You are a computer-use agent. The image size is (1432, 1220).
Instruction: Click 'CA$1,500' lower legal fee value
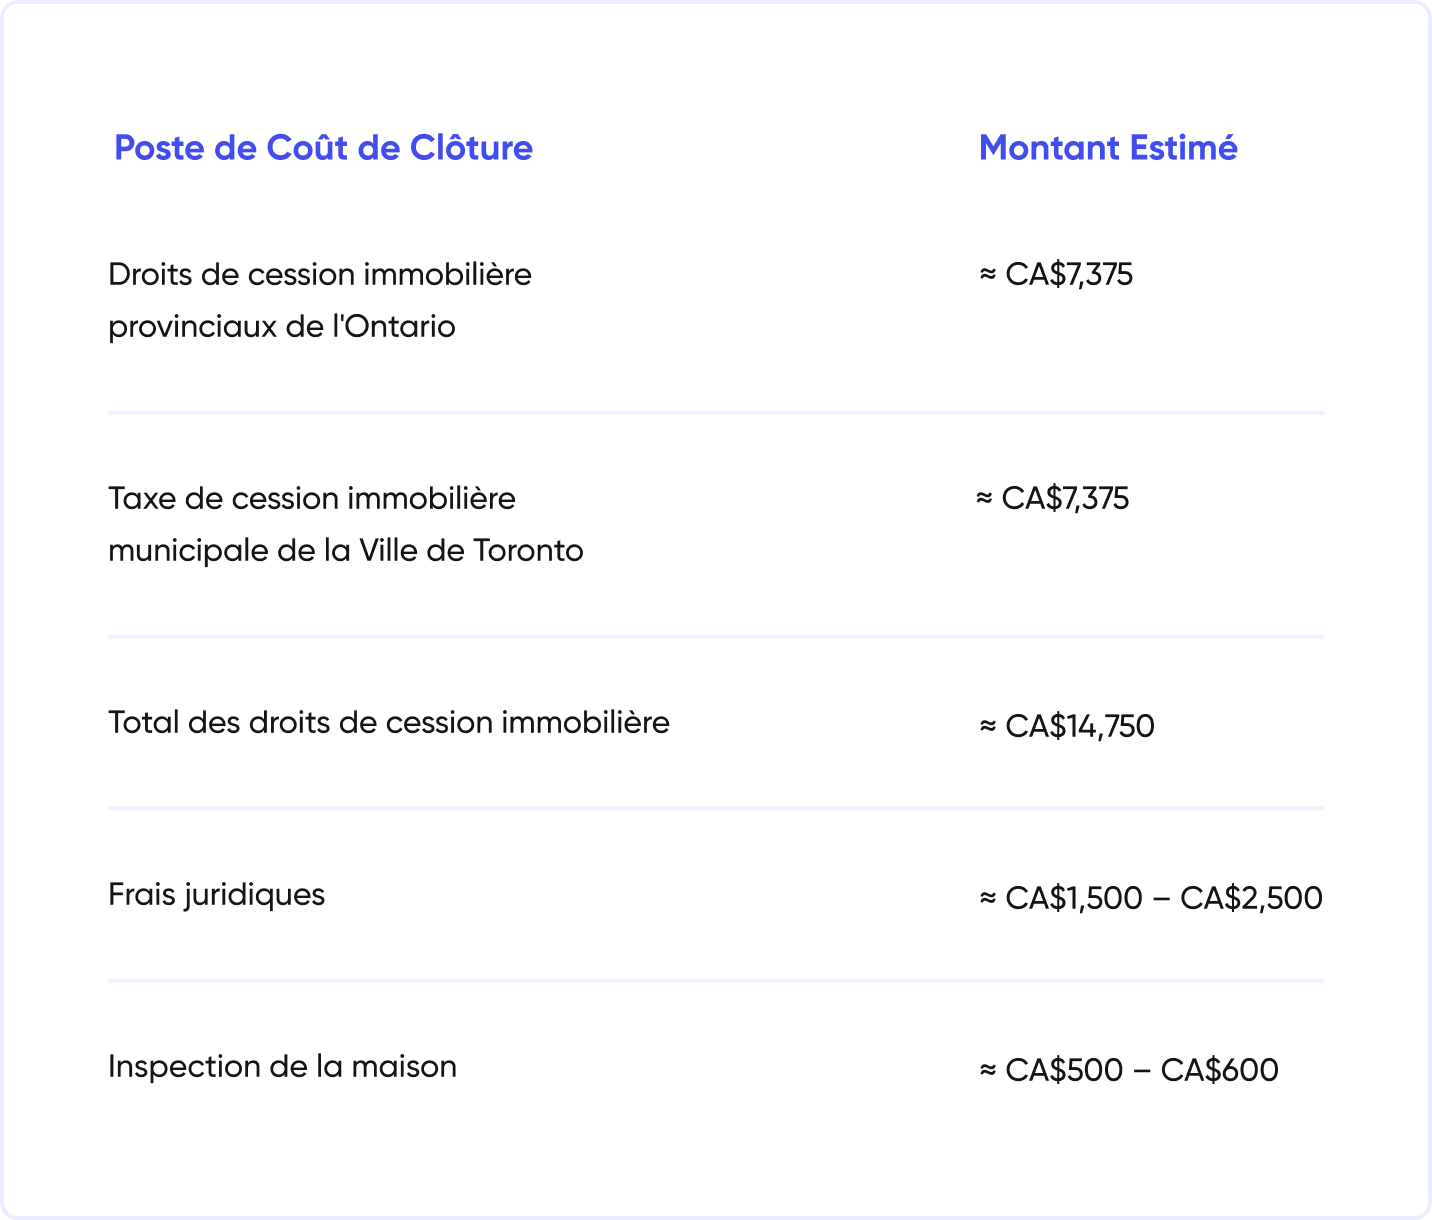[1074, 899]
